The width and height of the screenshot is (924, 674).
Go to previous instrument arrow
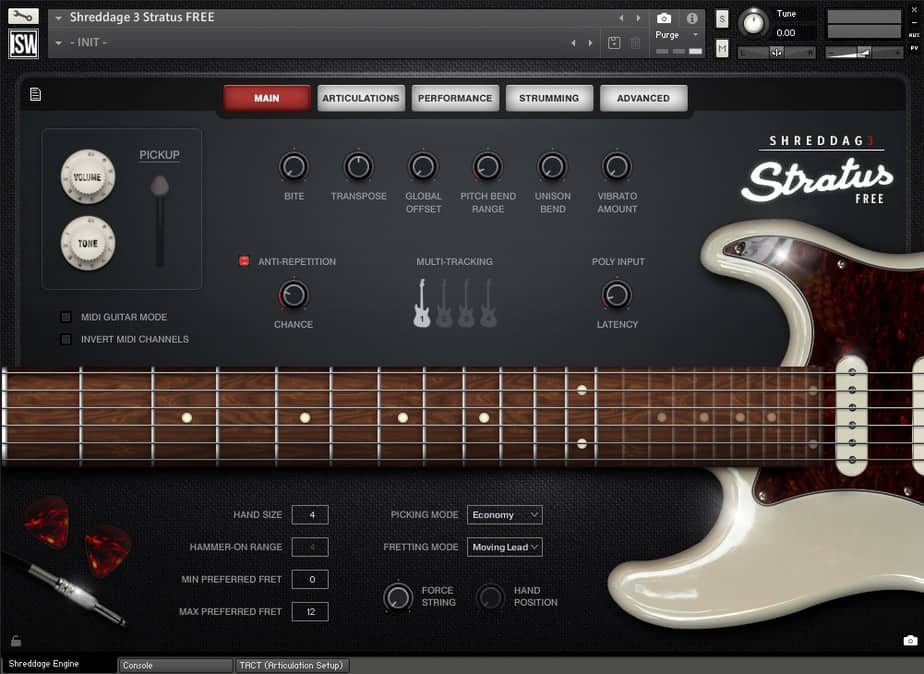[621, 18]
